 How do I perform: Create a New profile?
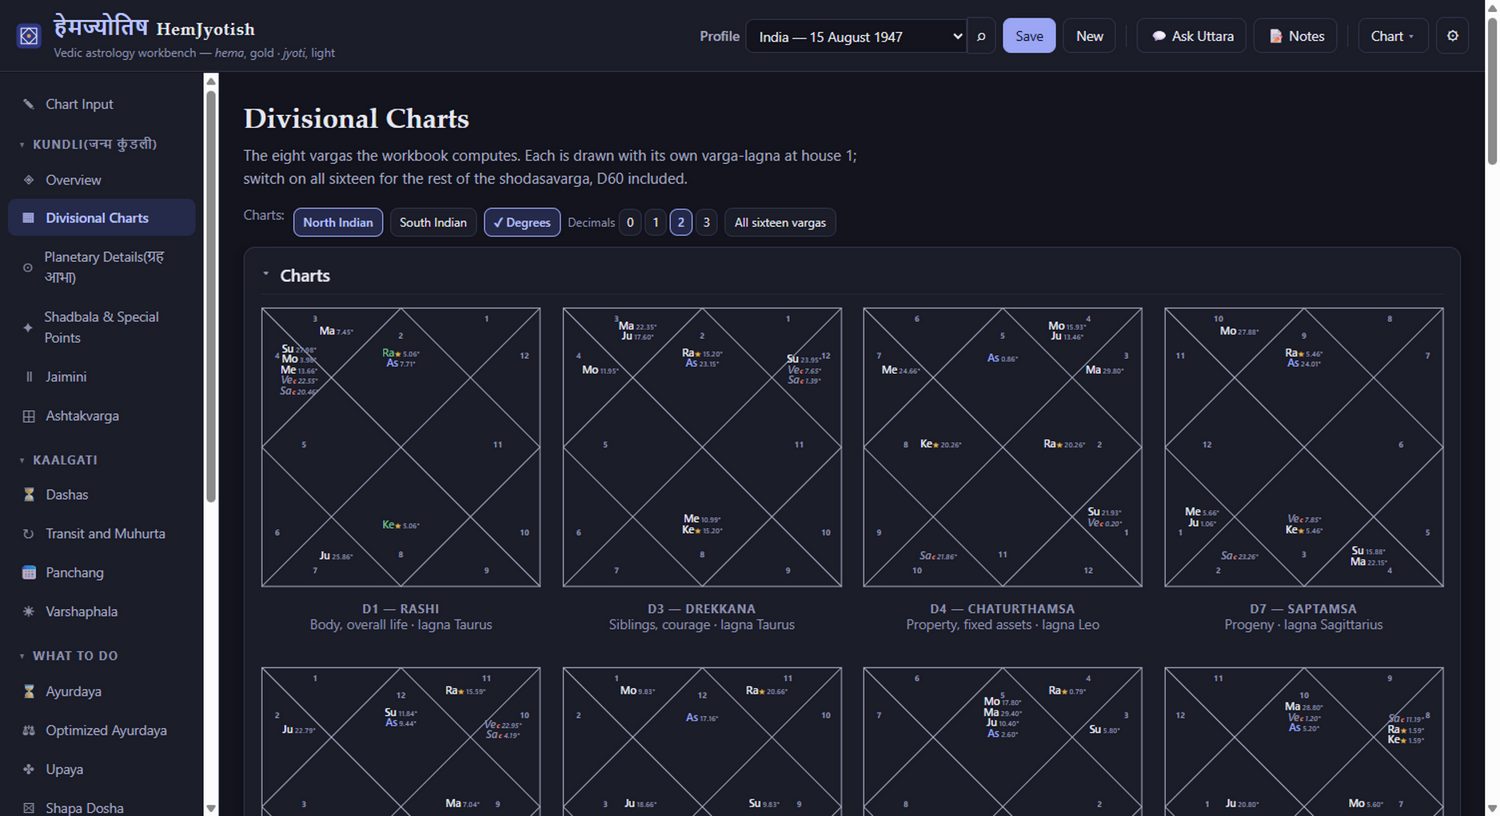1089,36
